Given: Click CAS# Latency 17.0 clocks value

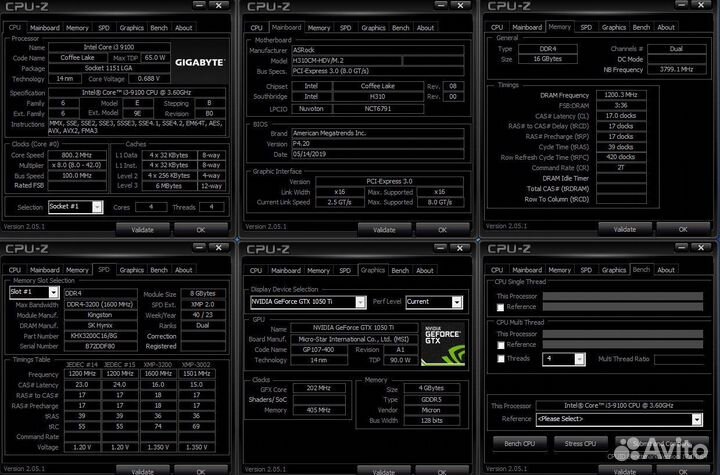Looking at the screenshot, I should point(621,116).
